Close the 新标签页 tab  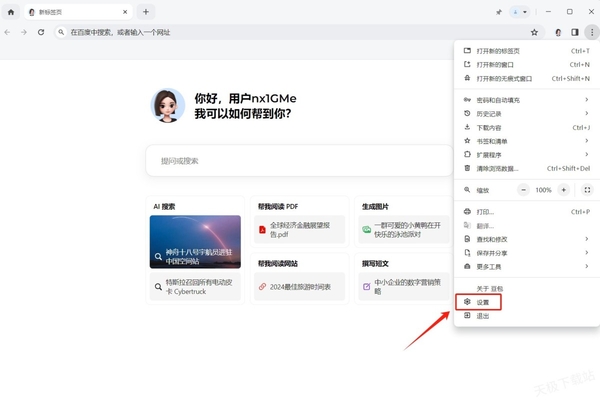[124, 12]
